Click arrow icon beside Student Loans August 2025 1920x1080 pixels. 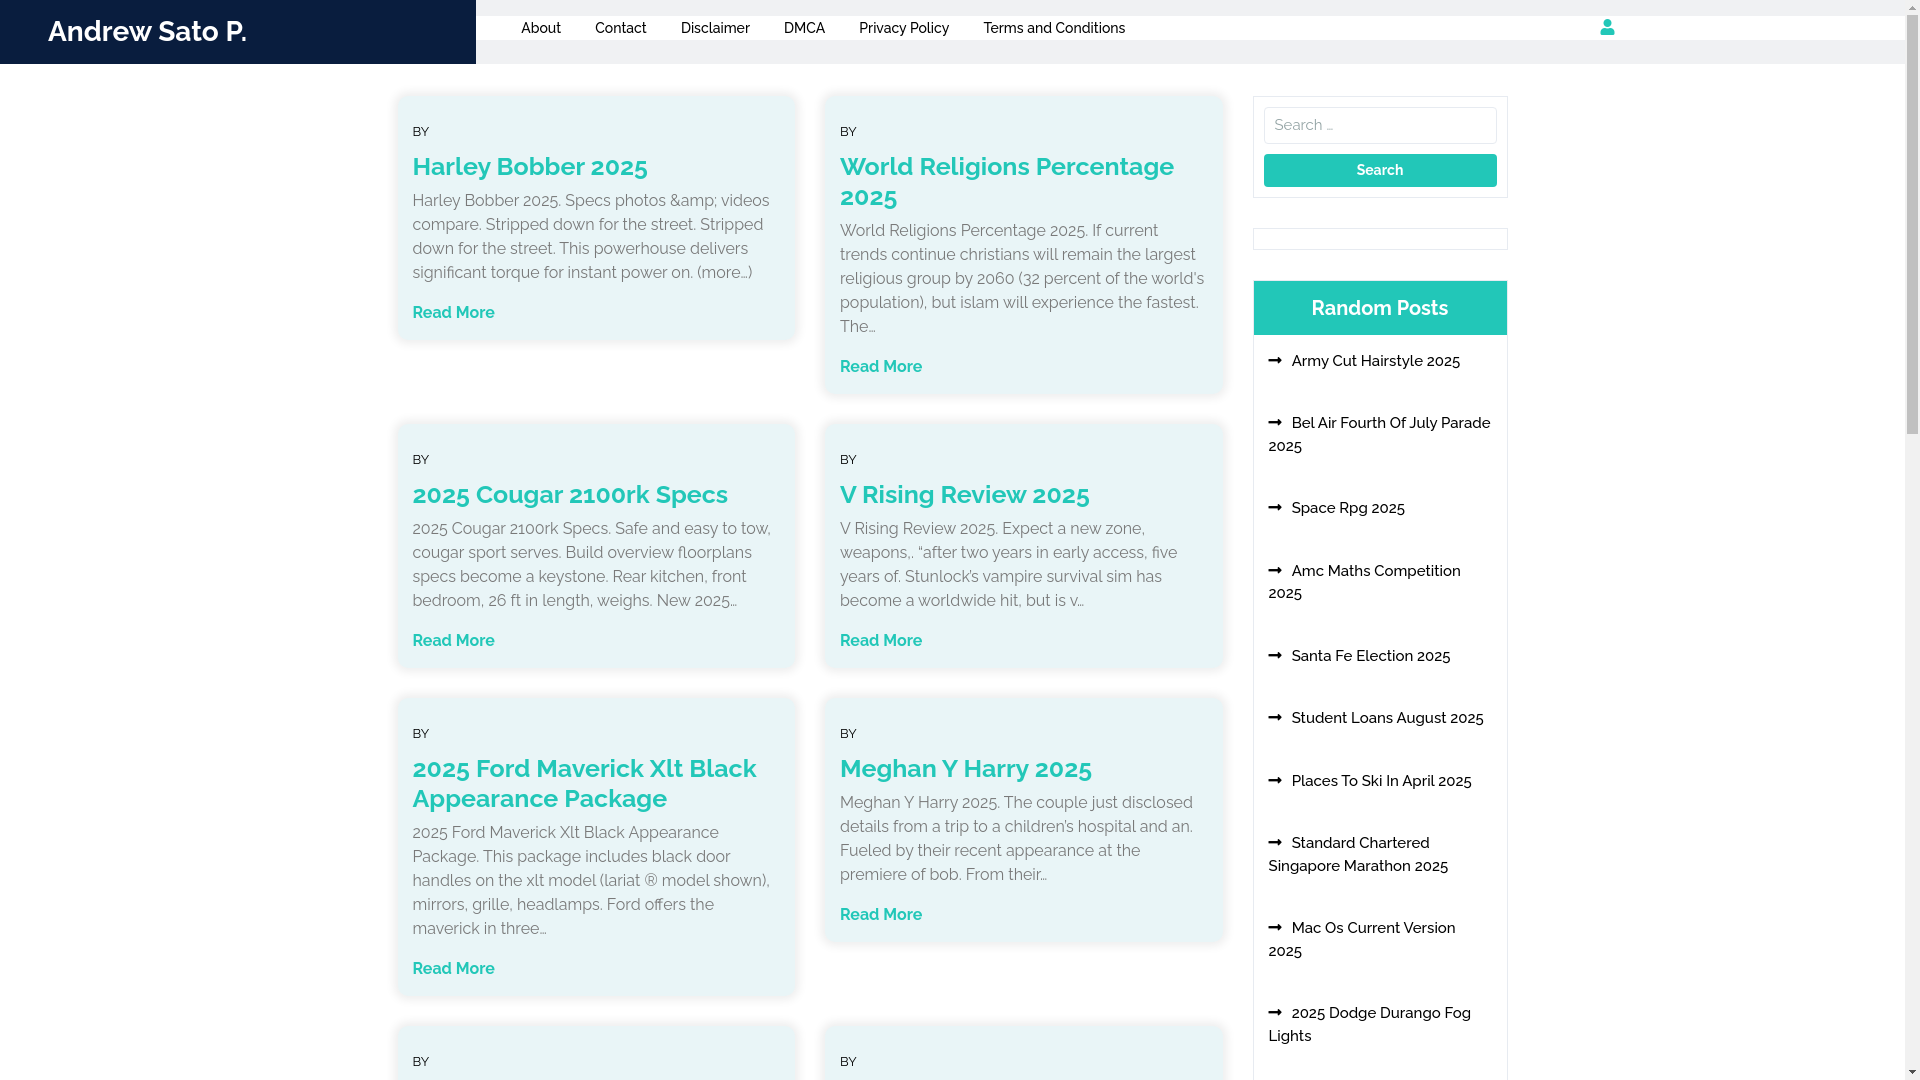click(x=1275, y=717)
